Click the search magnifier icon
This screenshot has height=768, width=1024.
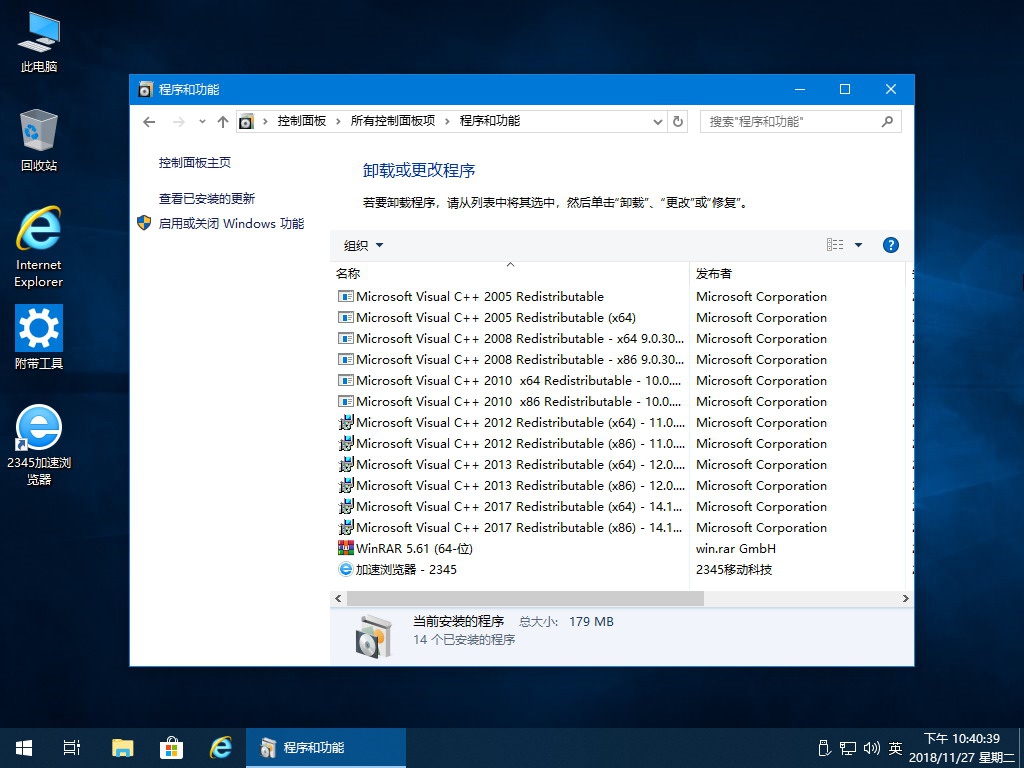(x=887, y=121)
